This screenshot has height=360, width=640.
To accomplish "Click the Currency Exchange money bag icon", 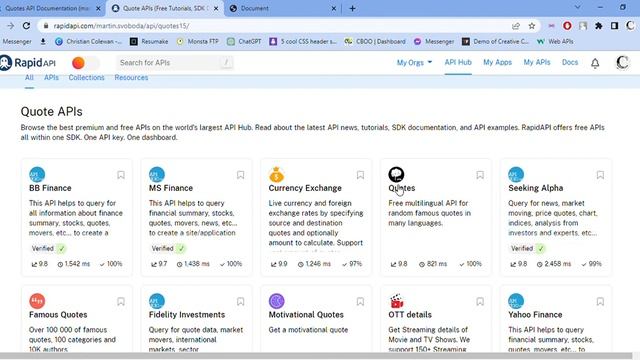I will coord(276,174).
